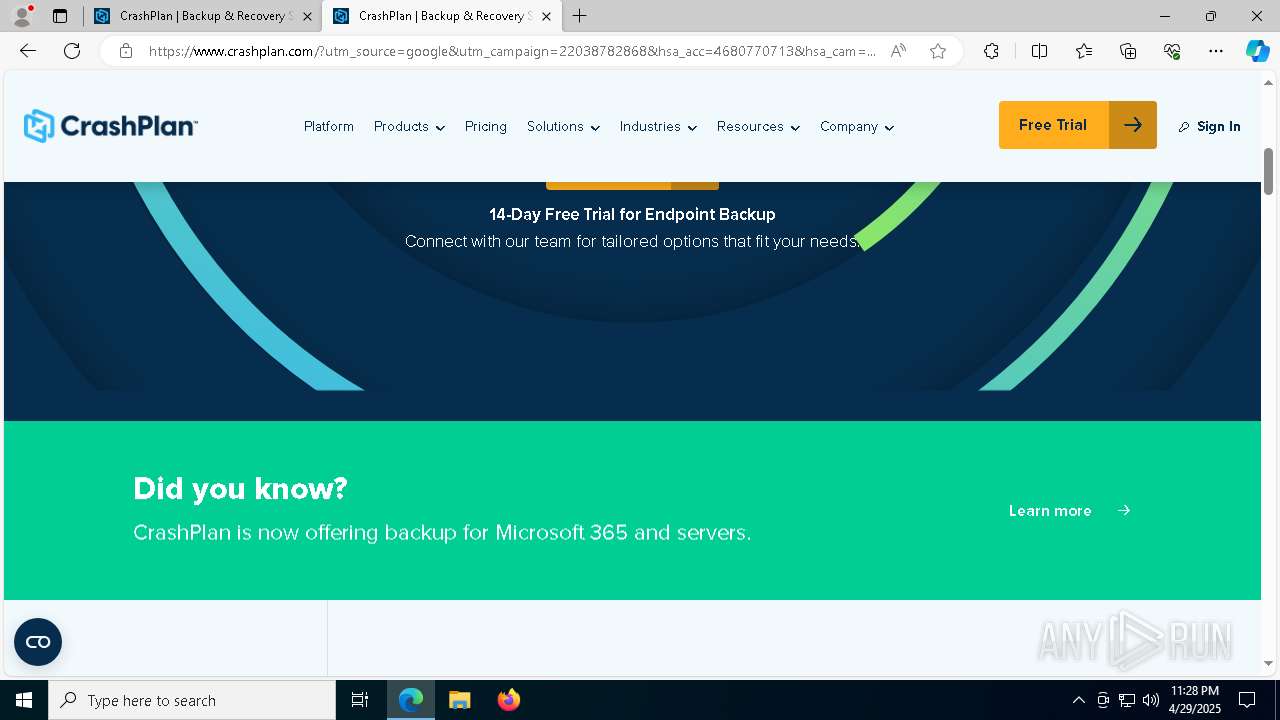1280x720 pixels.
Task: Click the scrollbar down arrow
Action: pos(1268,663)
